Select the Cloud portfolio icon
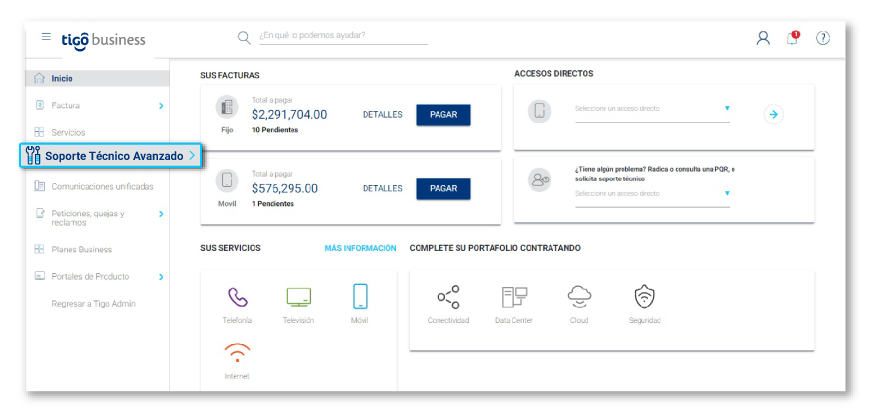Screen dimensions: 869x411 (579, 297)
